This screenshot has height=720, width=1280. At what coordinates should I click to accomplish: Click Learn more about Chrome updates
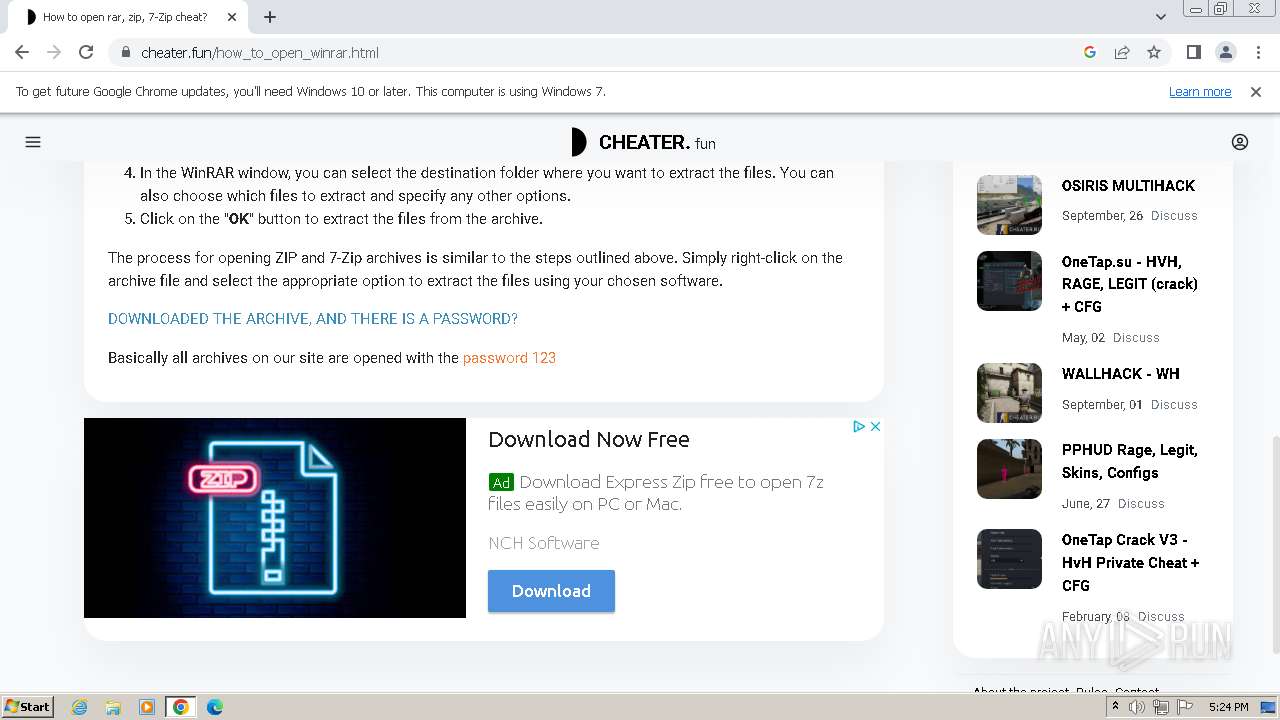tap(1200, 91)
